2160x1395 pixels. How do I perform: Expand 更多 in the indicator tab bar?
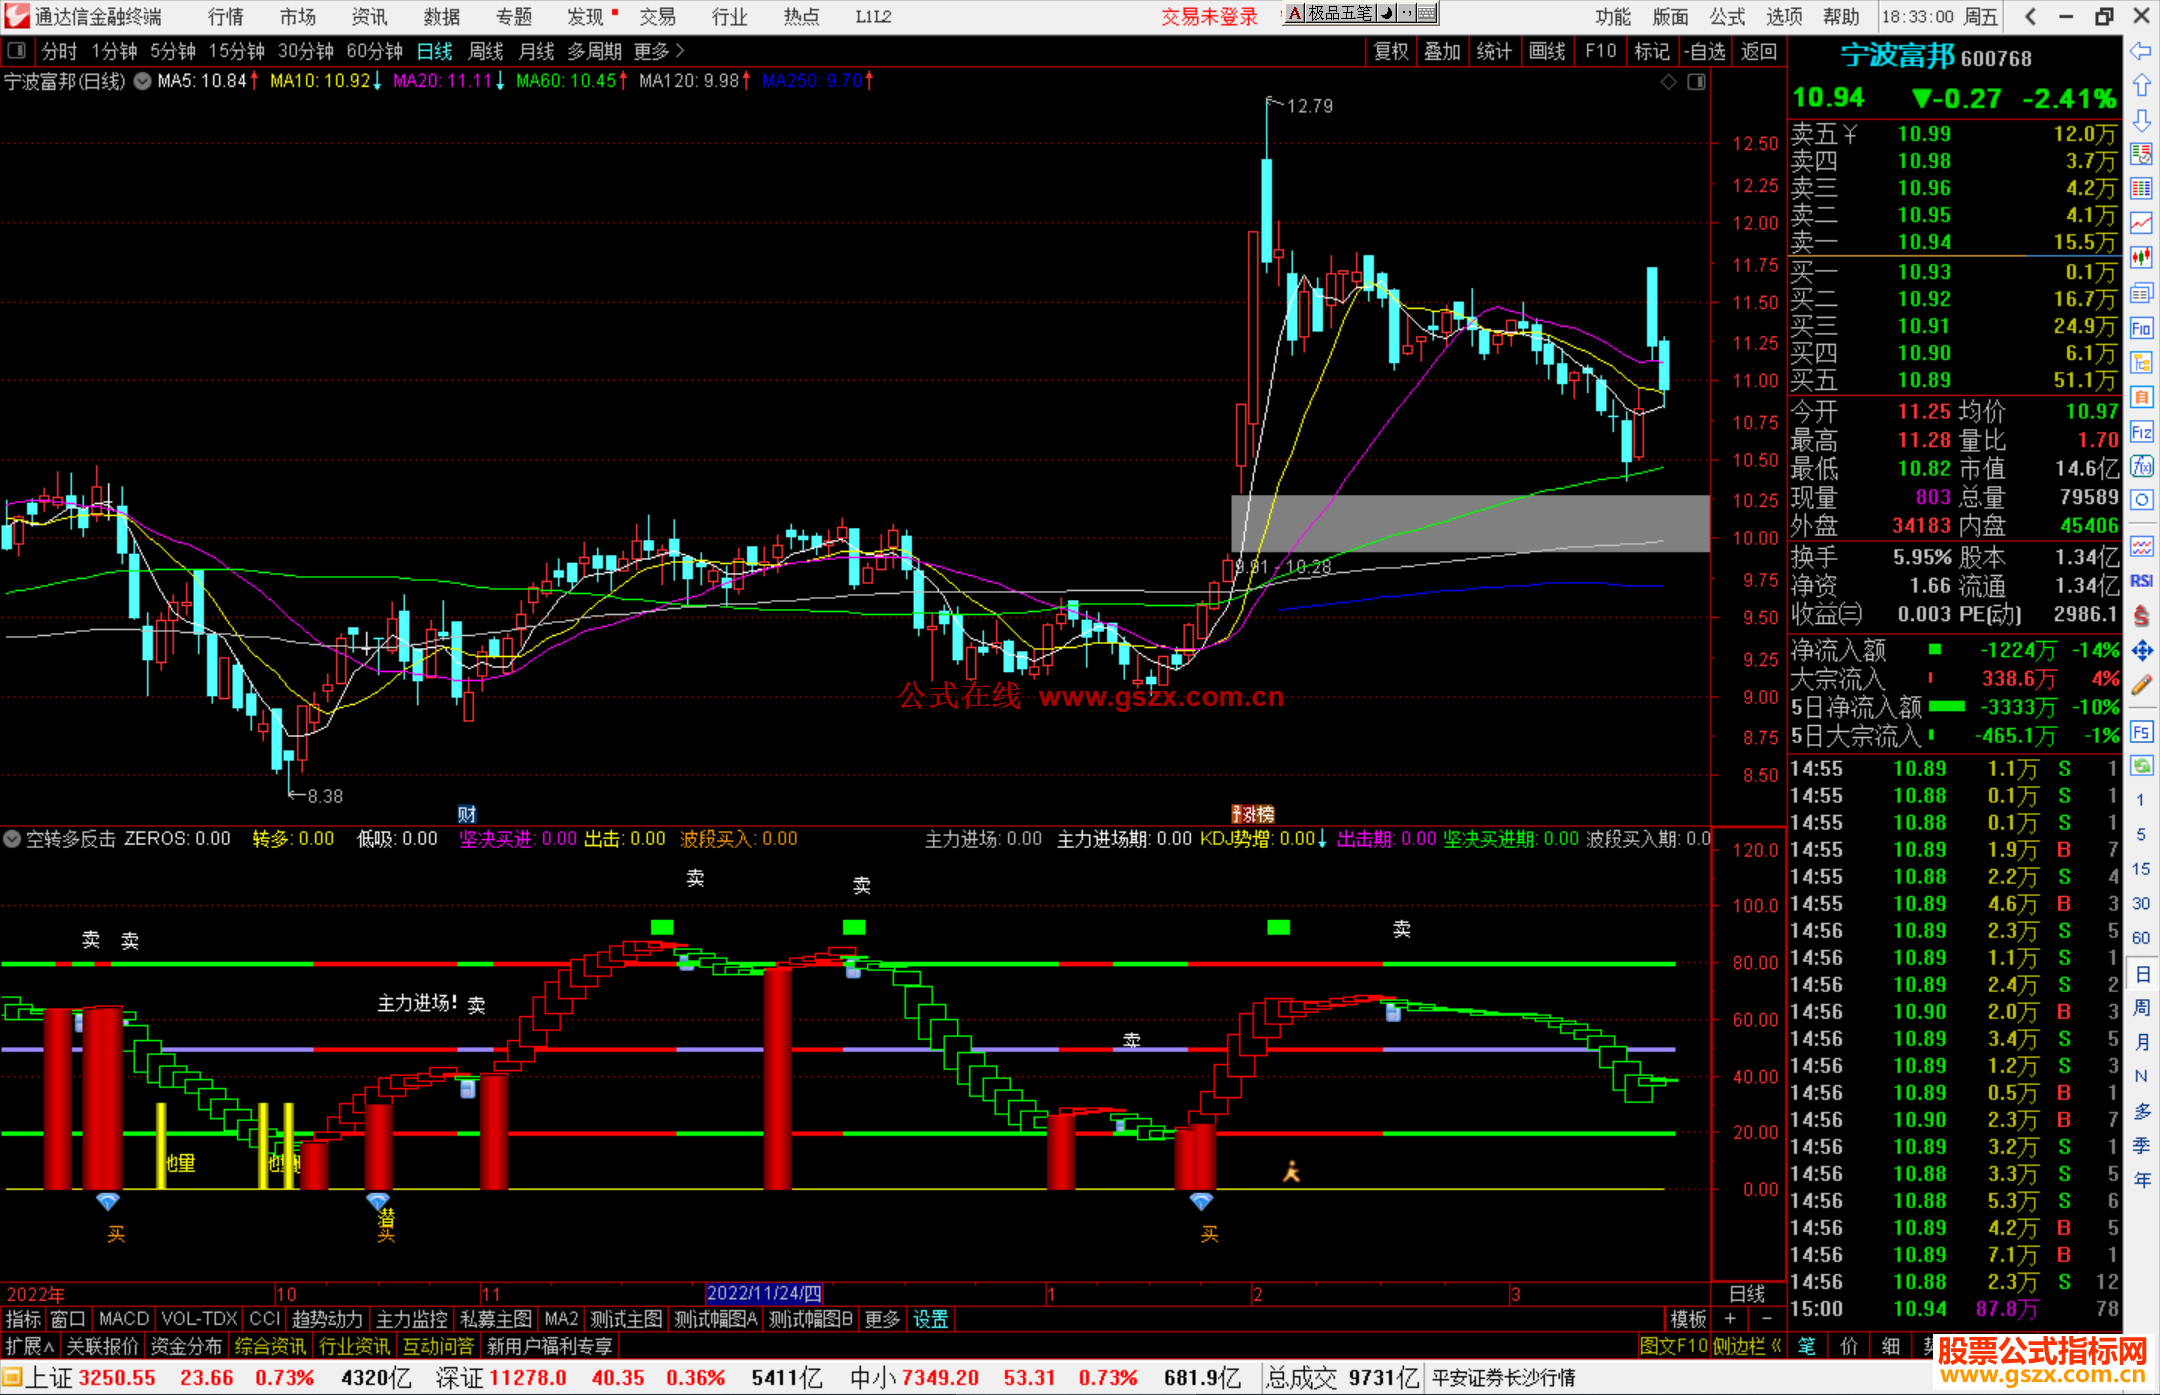click(x=882, y=1319)
